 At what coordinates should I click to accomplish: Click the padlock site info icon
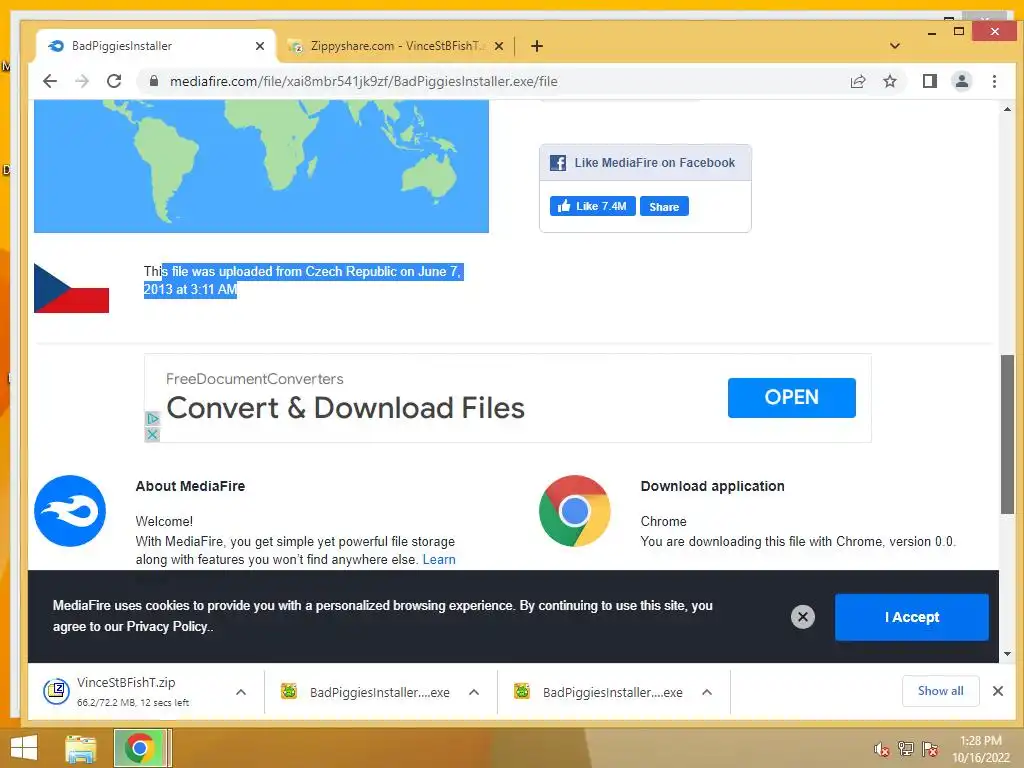(153, 81)
